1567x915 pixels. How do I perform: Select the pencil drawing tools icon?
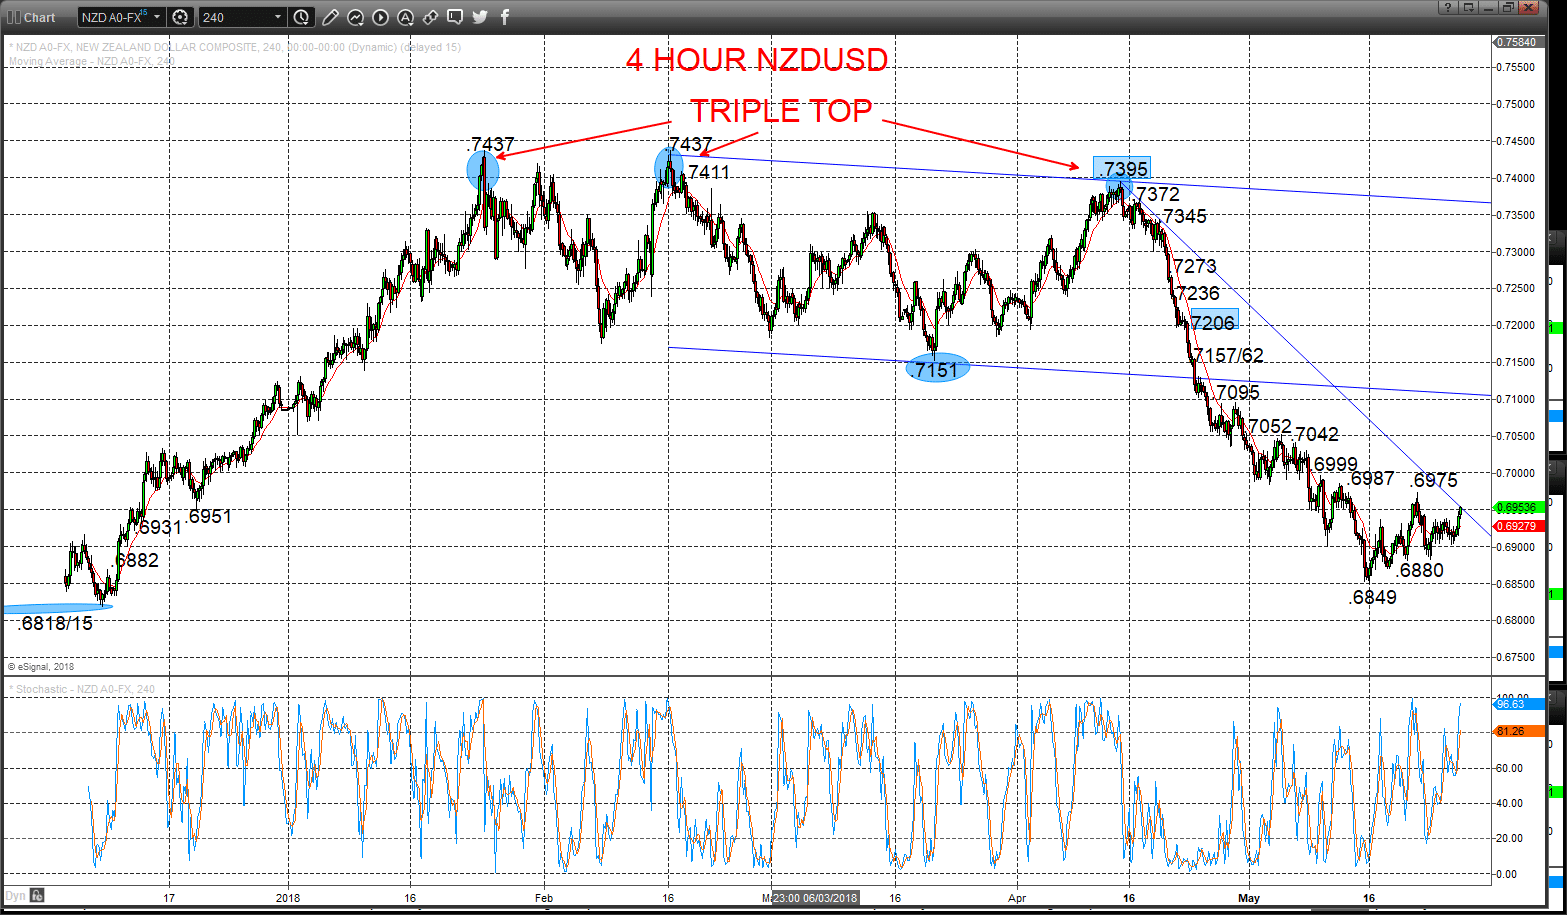(331, 17)
